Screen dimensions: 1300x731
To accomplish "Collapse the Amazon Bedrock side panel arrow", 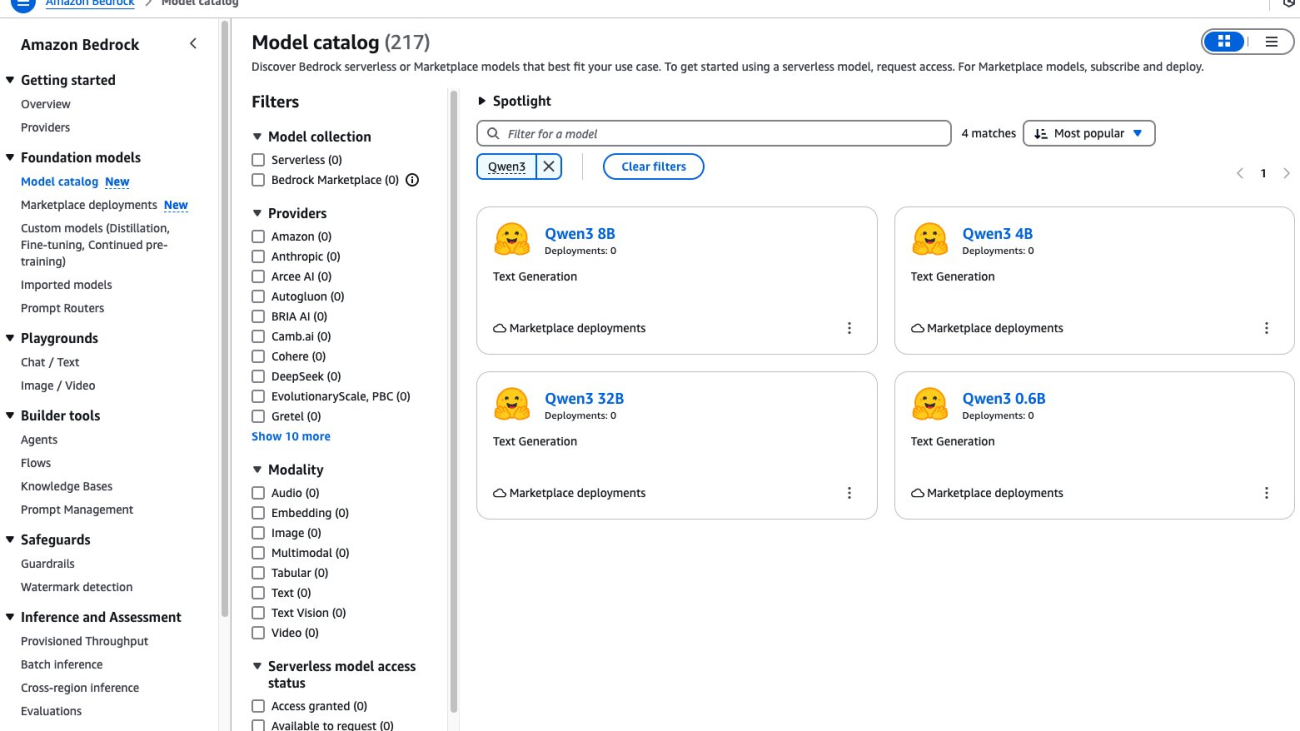I will (x=193, y=44).
